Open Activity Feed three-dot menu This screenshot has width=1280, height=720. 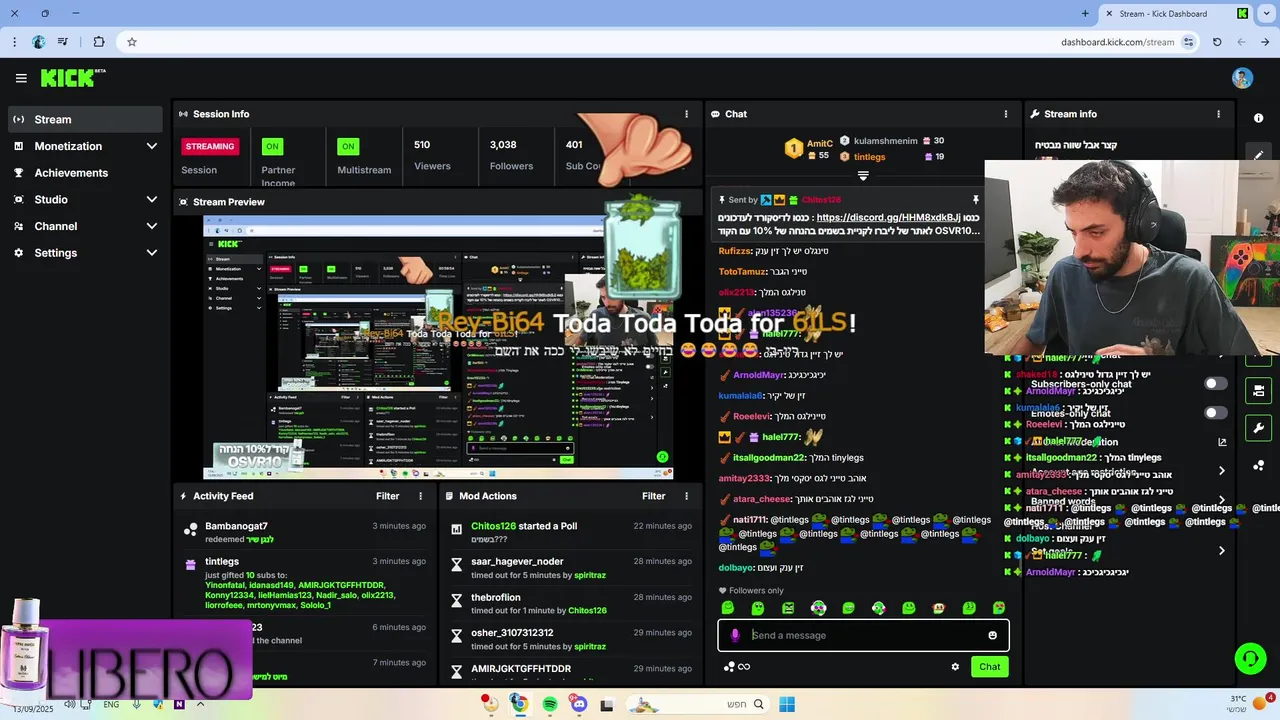point(420,496)
